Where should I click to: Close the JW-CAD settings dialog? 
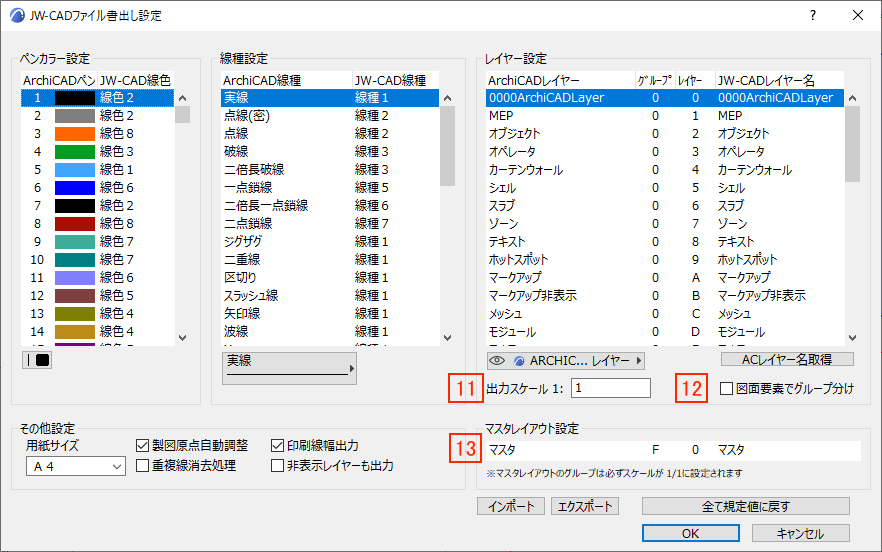pos(858,15)
